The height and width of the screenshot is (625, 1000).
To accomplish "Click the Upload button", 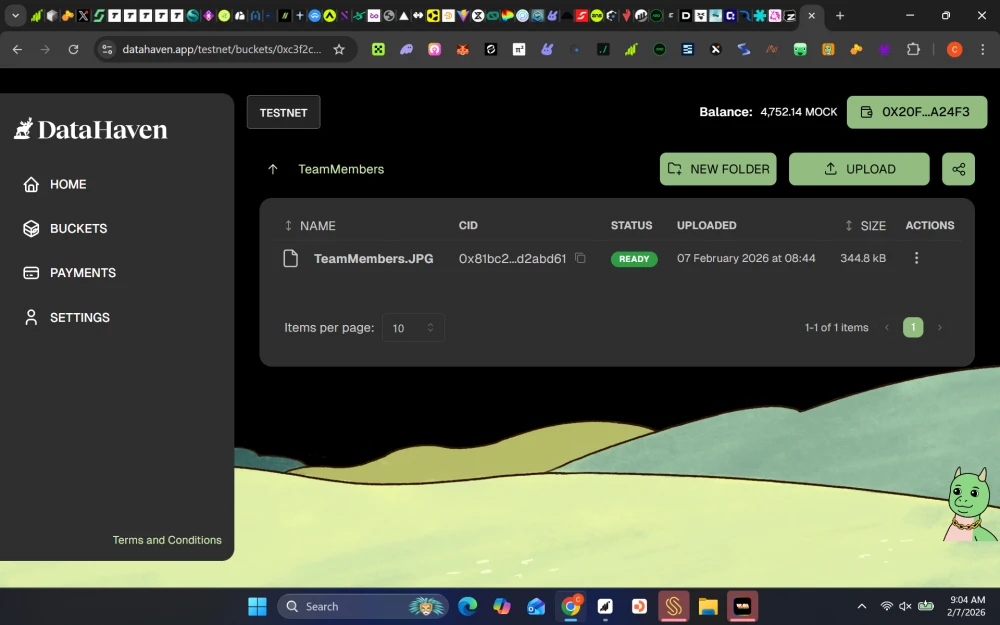I will pos(859,169).
